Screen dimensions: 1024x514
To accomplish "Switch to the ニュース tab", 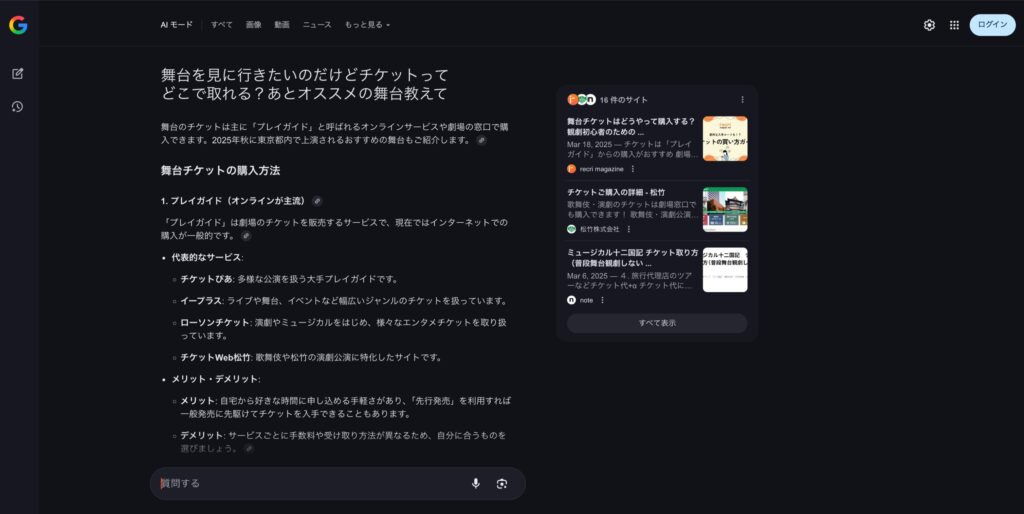I will coord(317,24).
